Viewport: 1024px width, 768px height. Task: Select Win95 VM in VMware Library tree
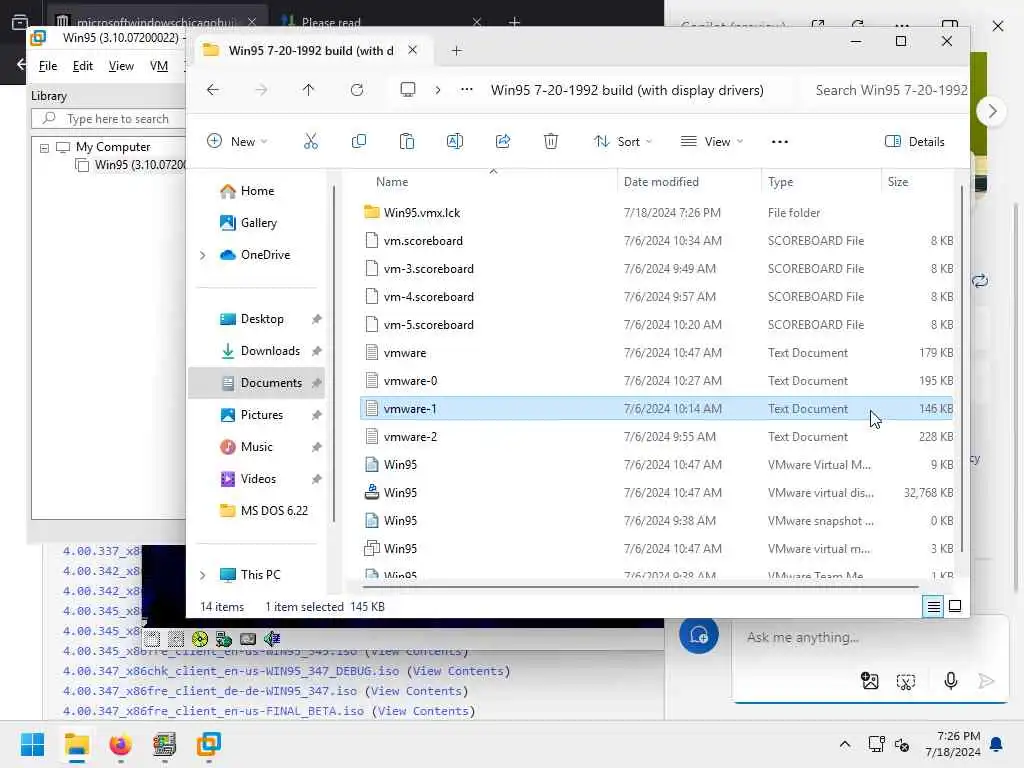pos(131,165)
